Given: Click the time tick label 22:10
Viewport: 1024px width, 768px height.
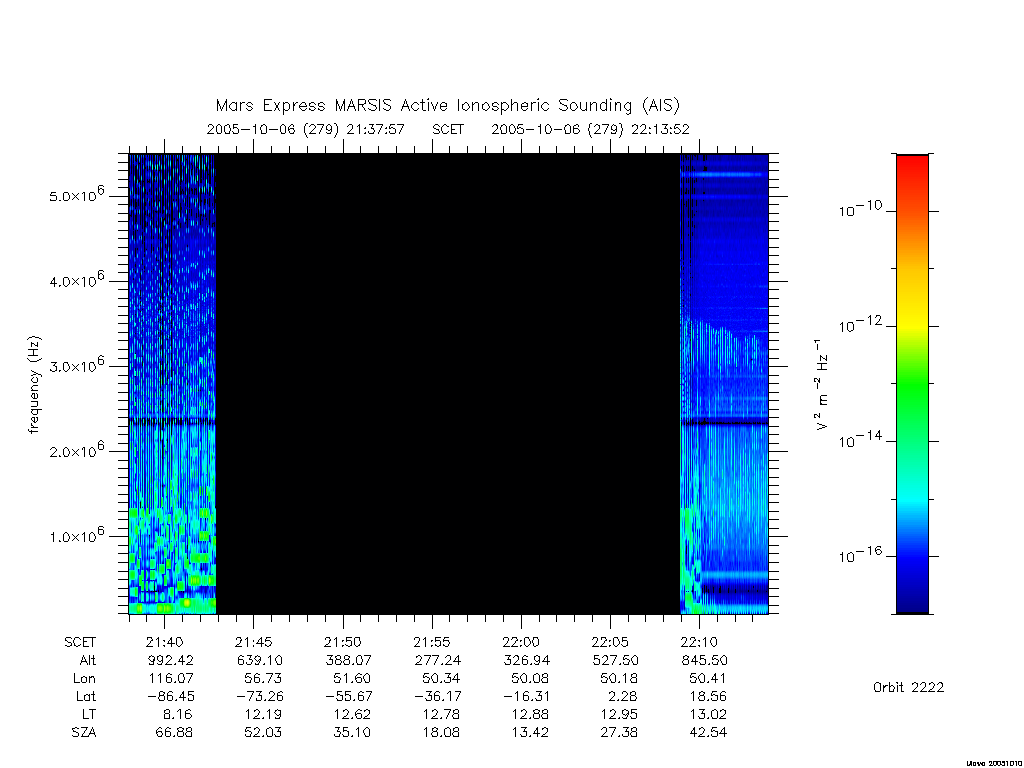Looking at the screenshot, I should pos(699,643).
